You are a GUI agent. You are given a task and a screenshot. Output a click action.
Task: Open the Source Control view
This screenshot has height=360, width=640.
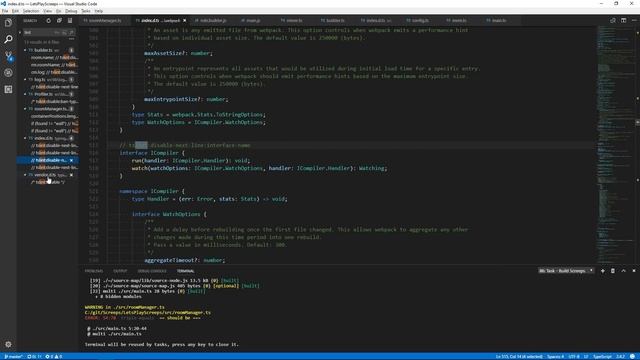(x=8, y=56)
